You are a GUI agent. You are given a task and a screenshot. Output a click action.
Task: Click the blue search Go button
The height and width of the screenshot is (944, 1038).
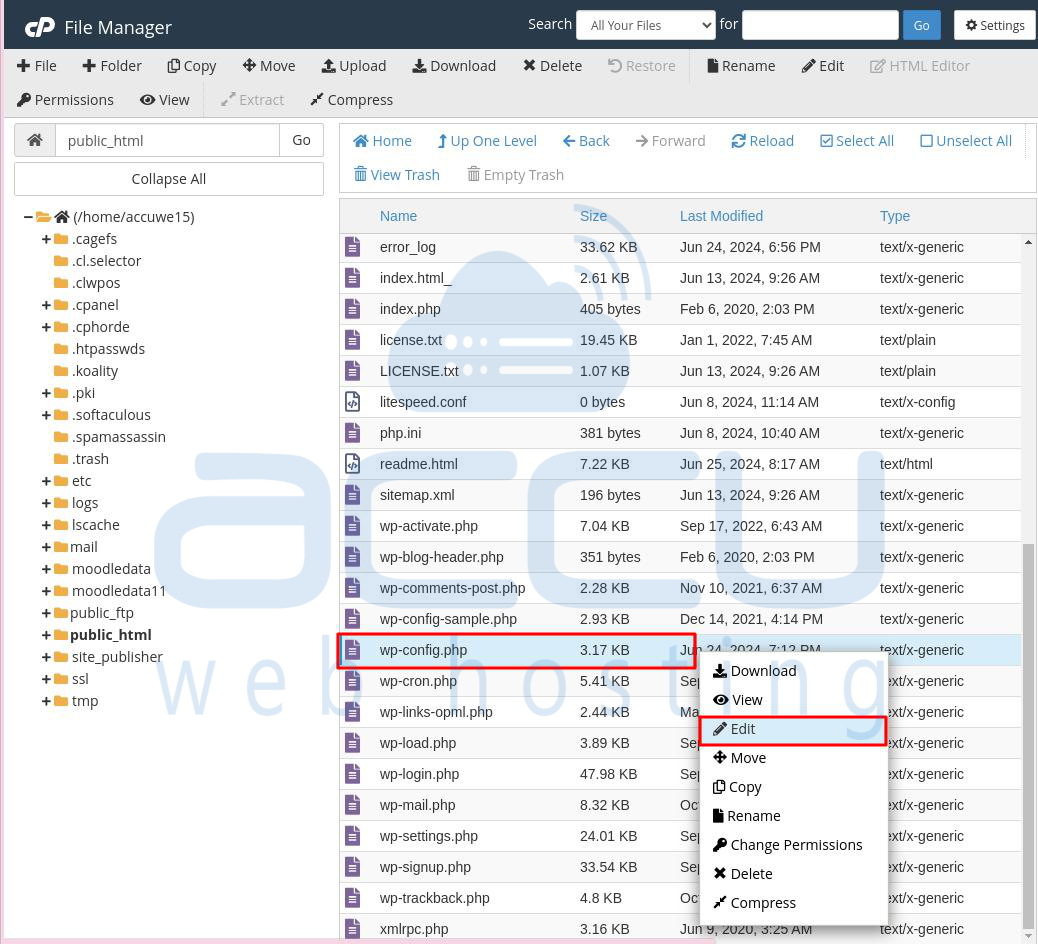tap(921, 25)
